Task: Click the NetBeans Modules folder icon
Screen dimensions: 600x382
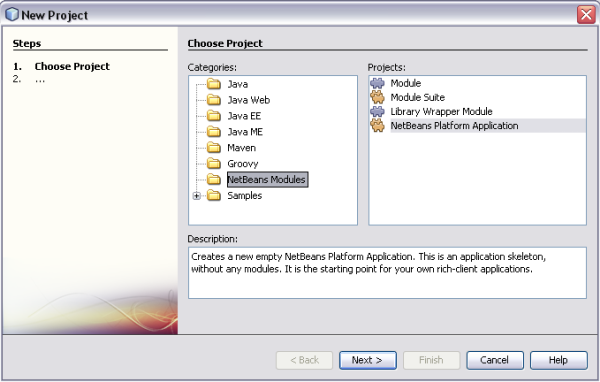Action: pos(214,179)
